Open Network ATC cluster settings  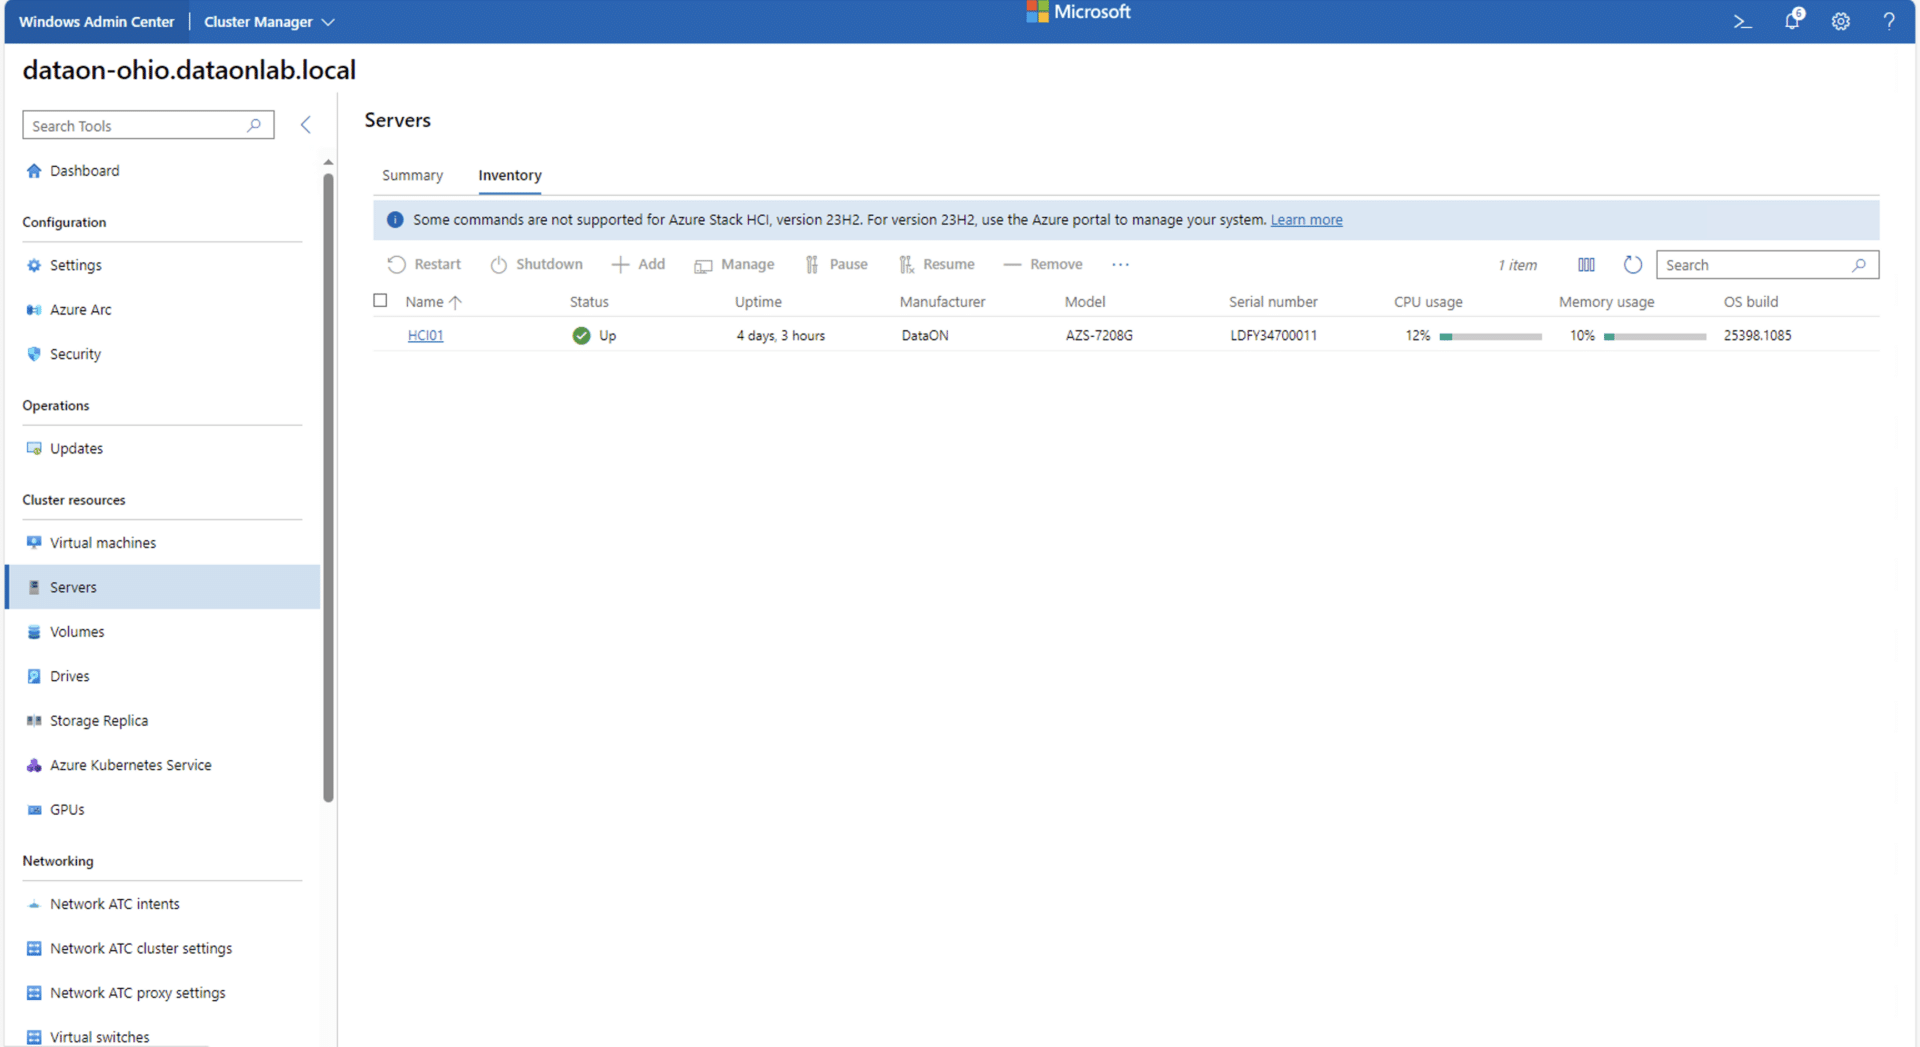(x=141, y=949)
